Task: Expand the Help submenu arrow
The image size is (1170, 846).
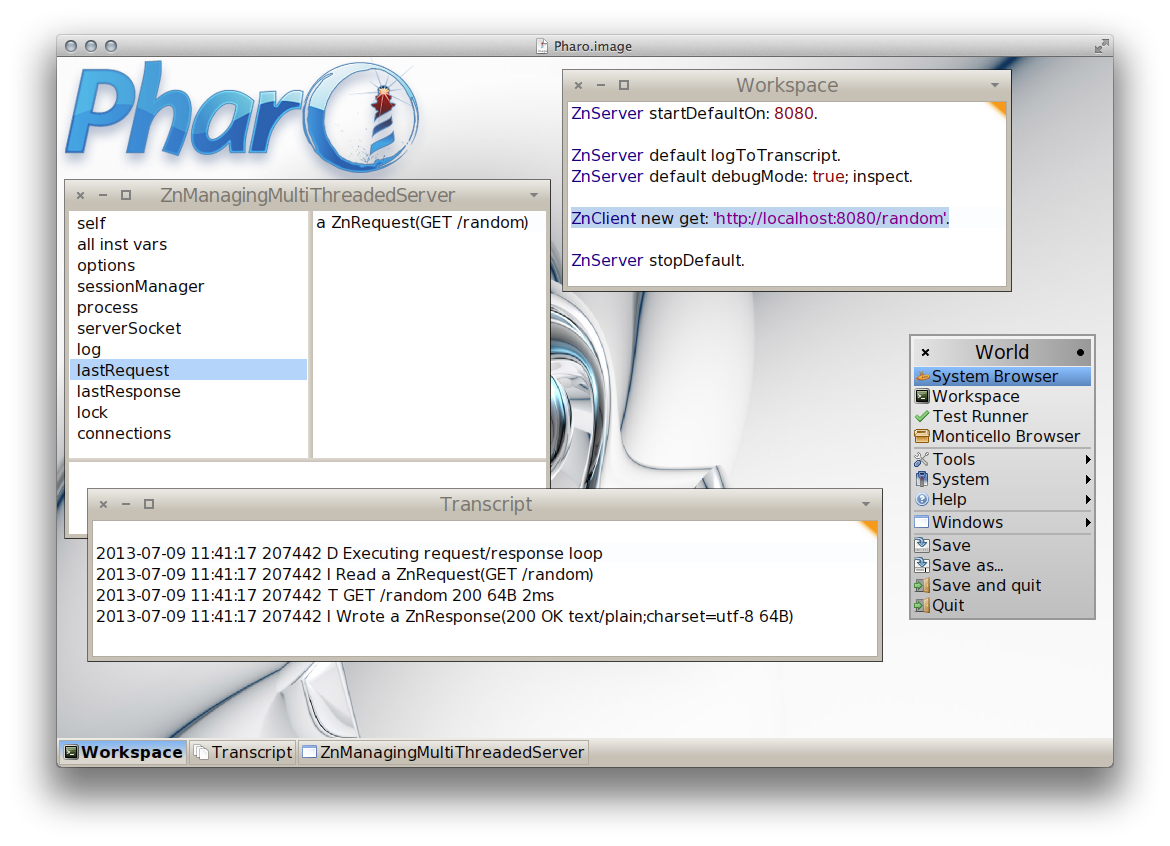Action: point(1088,500)
